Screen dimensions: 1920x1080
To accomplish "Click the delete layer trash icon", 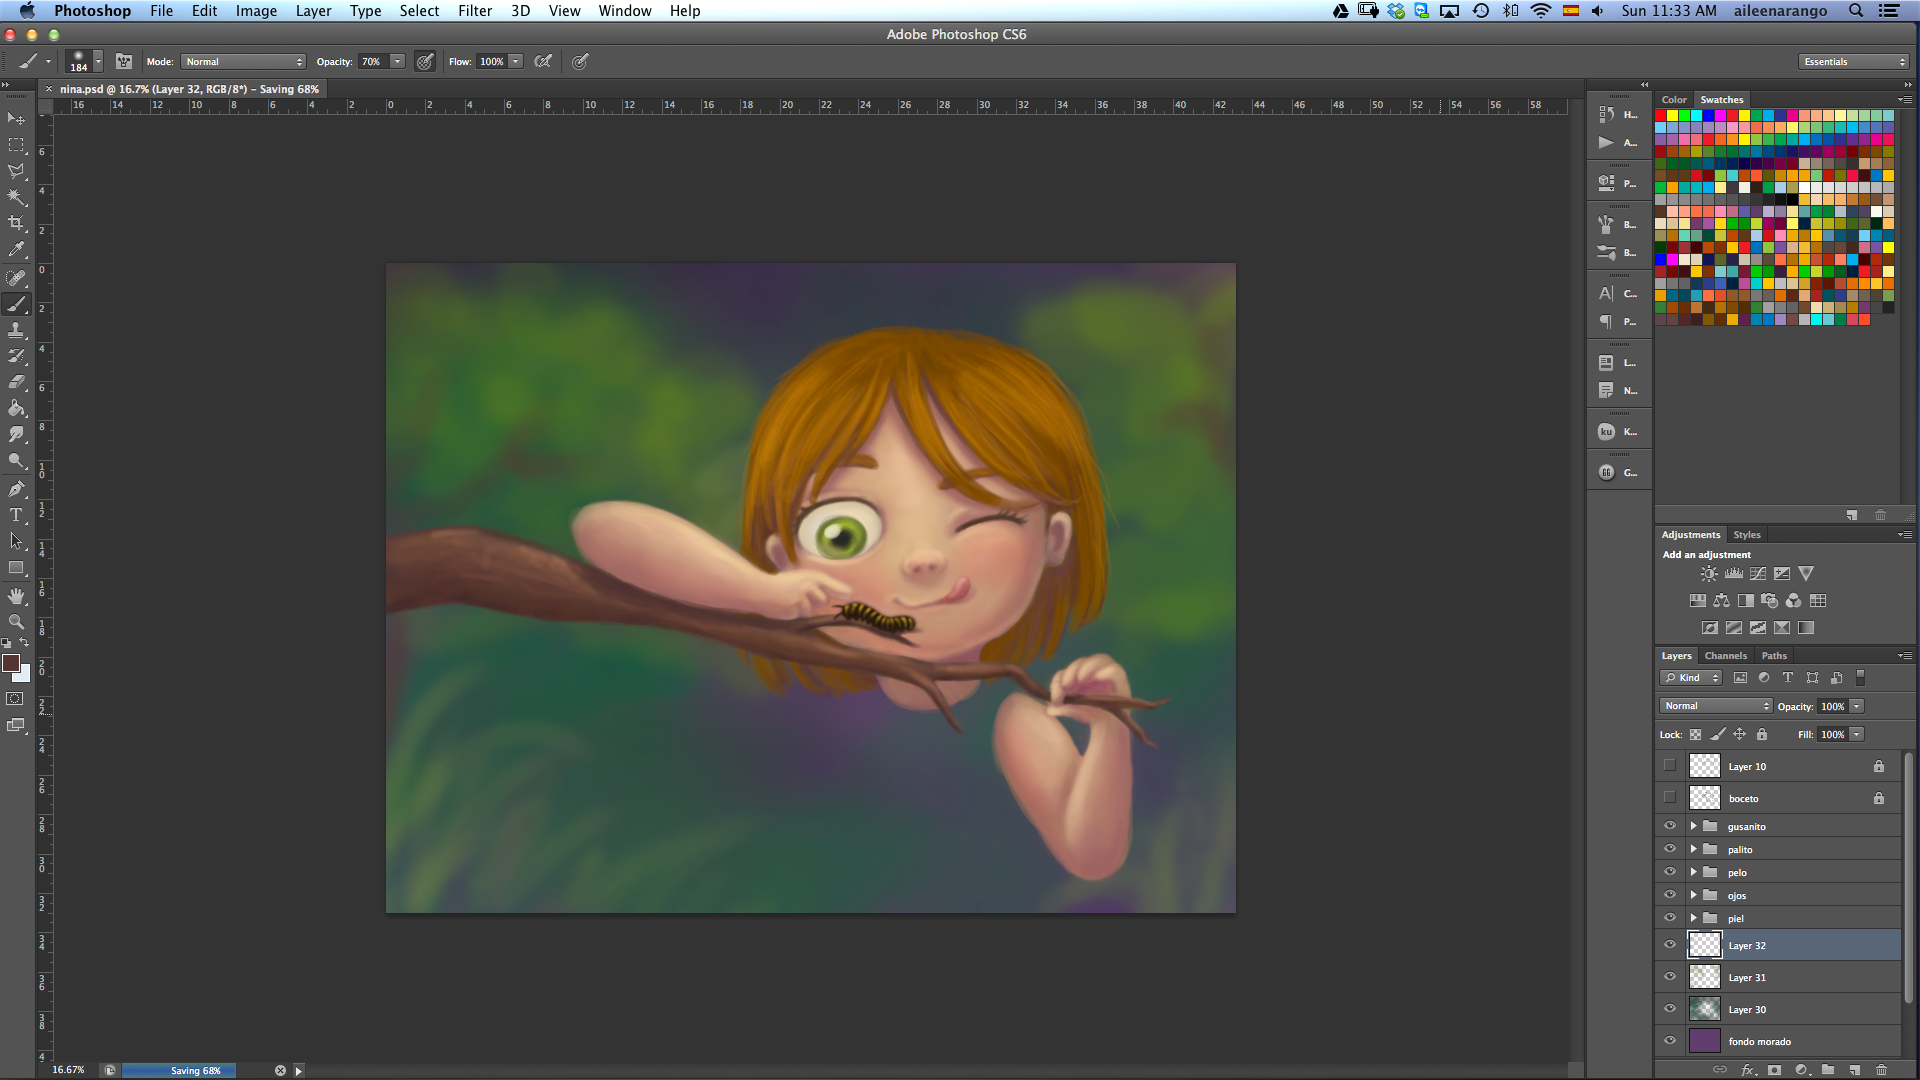I will click(x=1881, y=1069).
